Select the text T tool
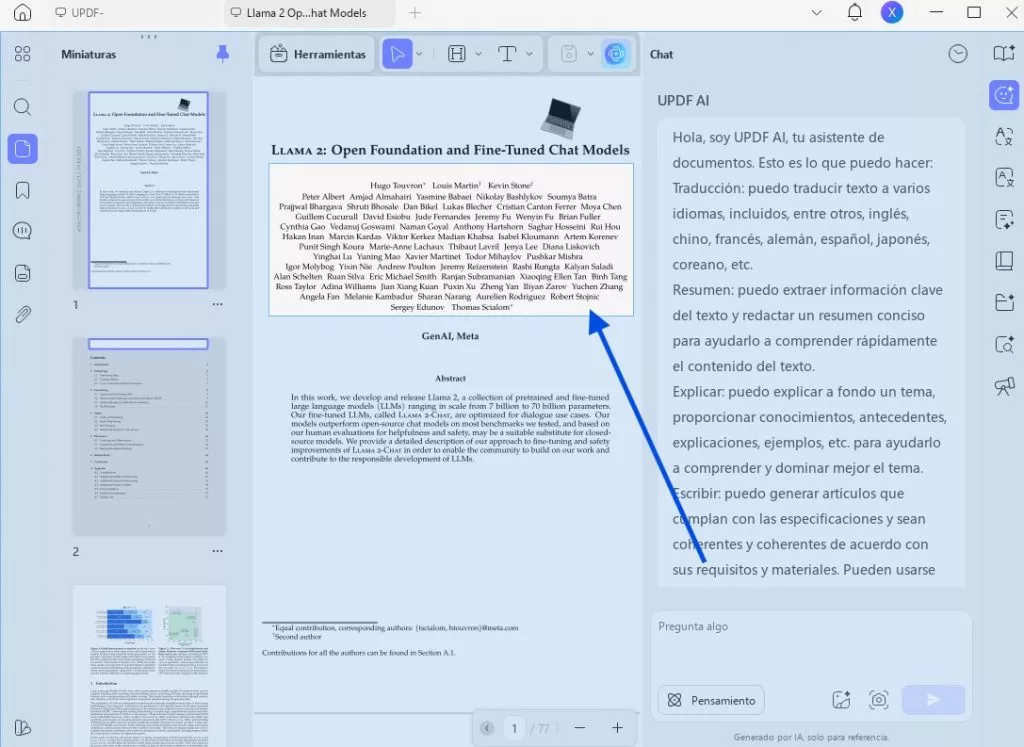Viewport: 1024px width, 747px height. 507,54
